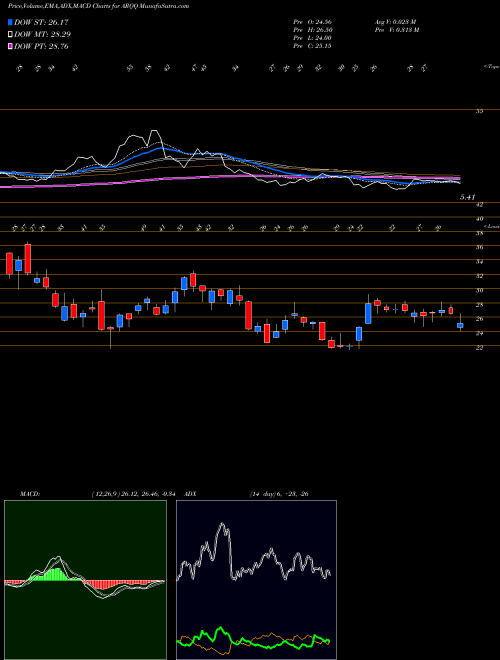500x660 pixels.
Task: Click the 'Pre L: 24.00' low value
Action: pyautogui.click(x=313, y=38)
